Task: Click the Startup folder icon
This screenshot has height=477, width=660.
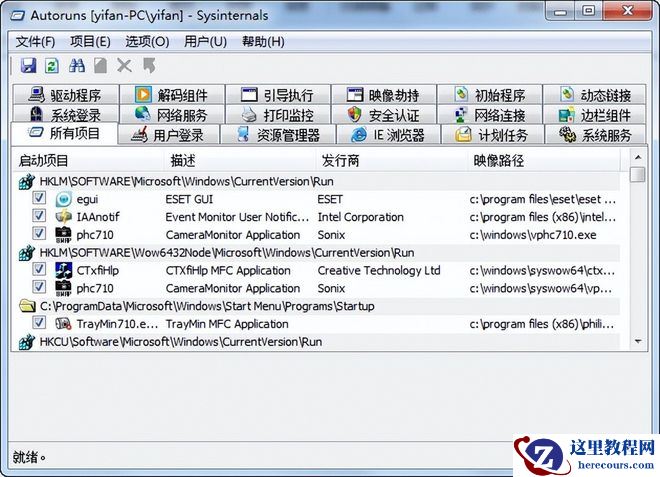Action: tap(27, 306)
